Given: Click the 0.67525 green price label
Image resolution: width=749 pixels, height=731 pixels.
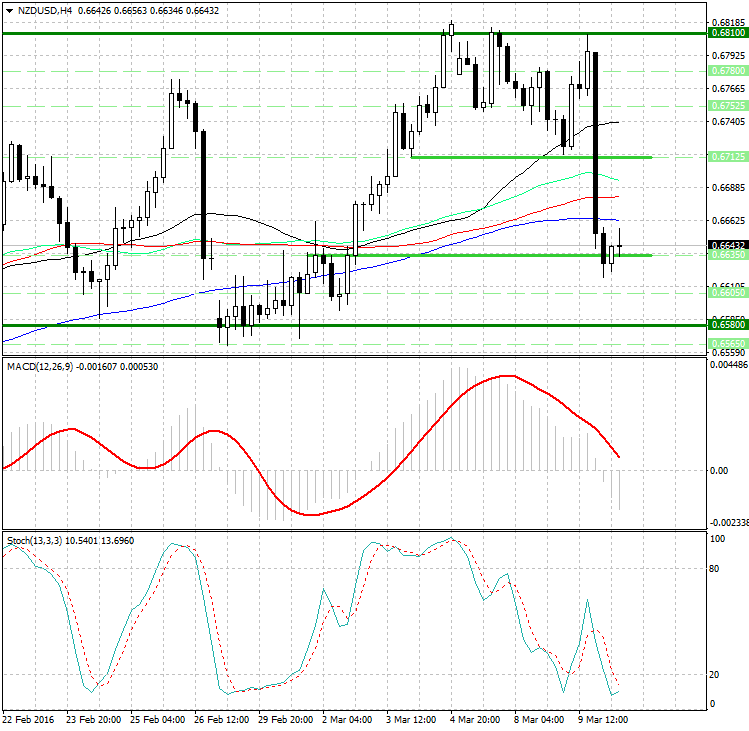Looking at the screenshot, I should tap(727, 105).
